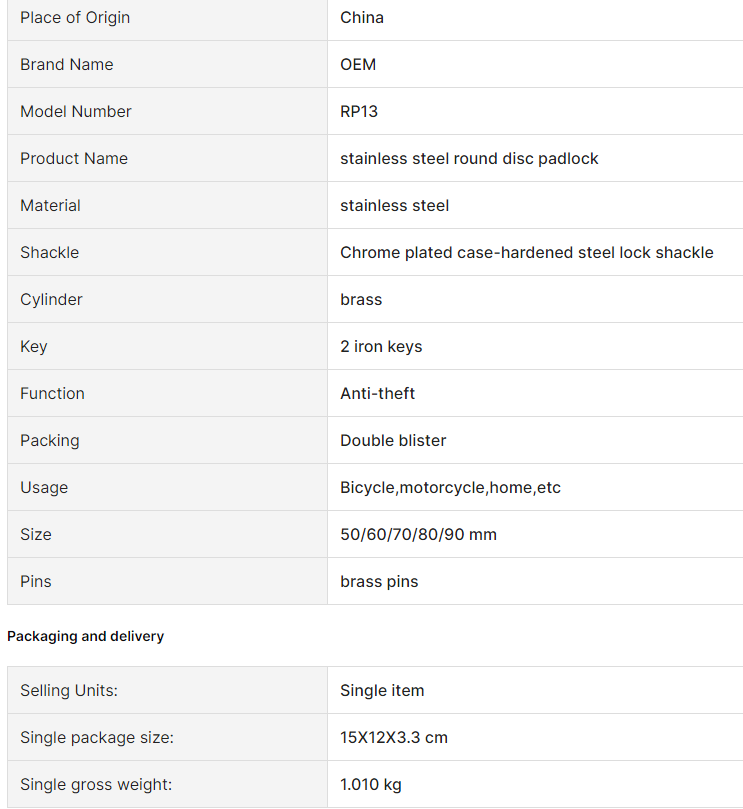Screen dimensions: 743x809
Task: Click 'Bicycle,motorcycle,home,etc' usage value
Action: point(450,488)
